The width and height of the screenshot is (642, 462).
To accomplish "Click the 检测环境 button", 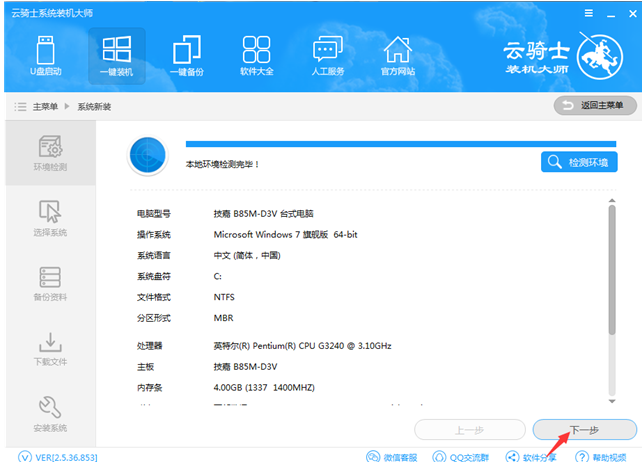I will tap(579, 162).
